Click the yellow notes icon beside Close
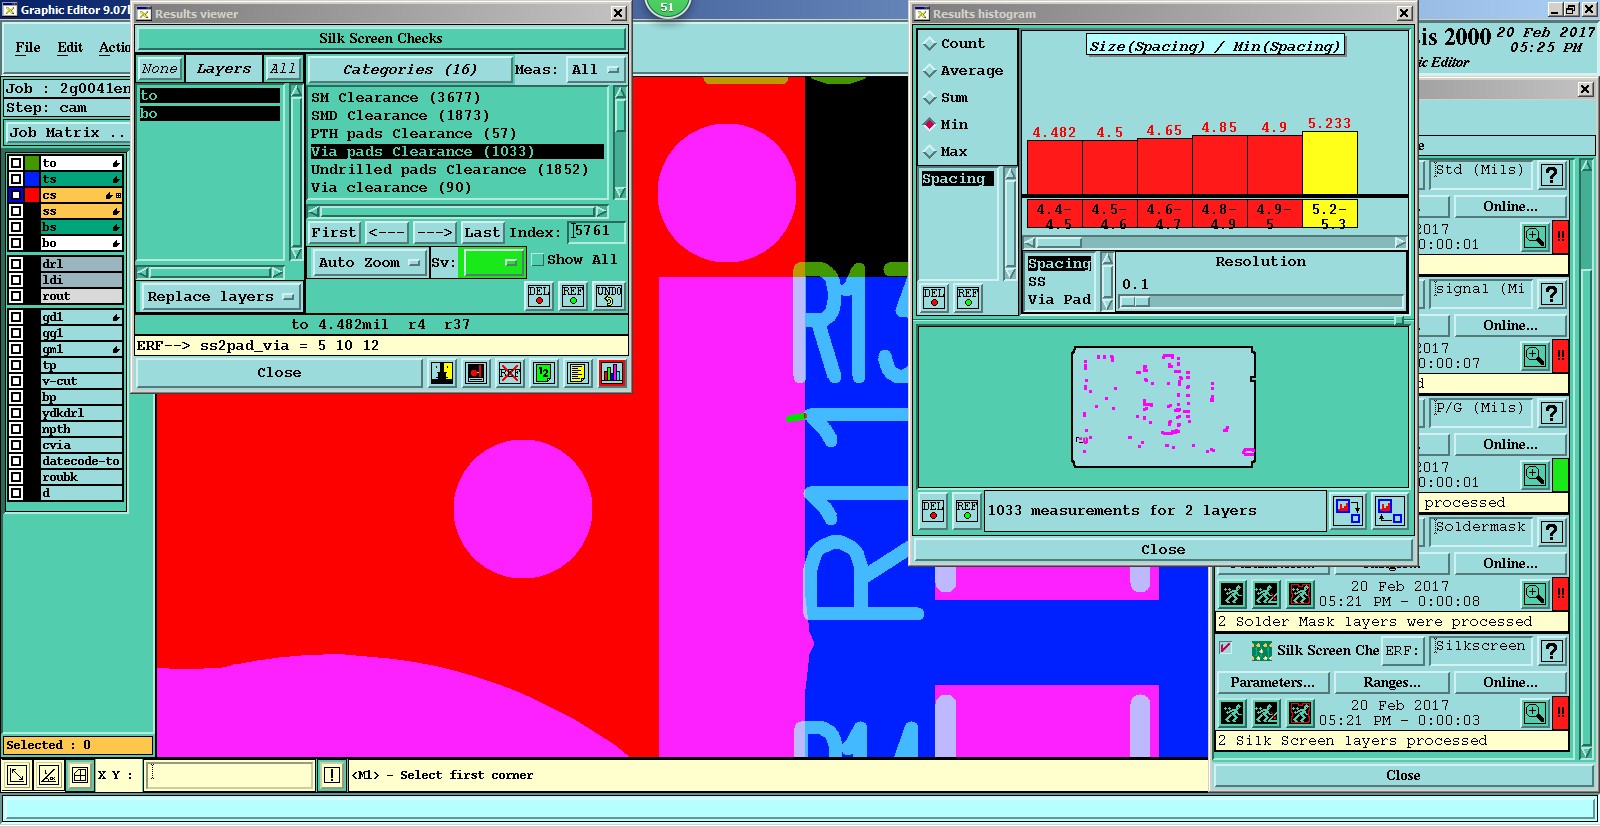 click(577, 373)
